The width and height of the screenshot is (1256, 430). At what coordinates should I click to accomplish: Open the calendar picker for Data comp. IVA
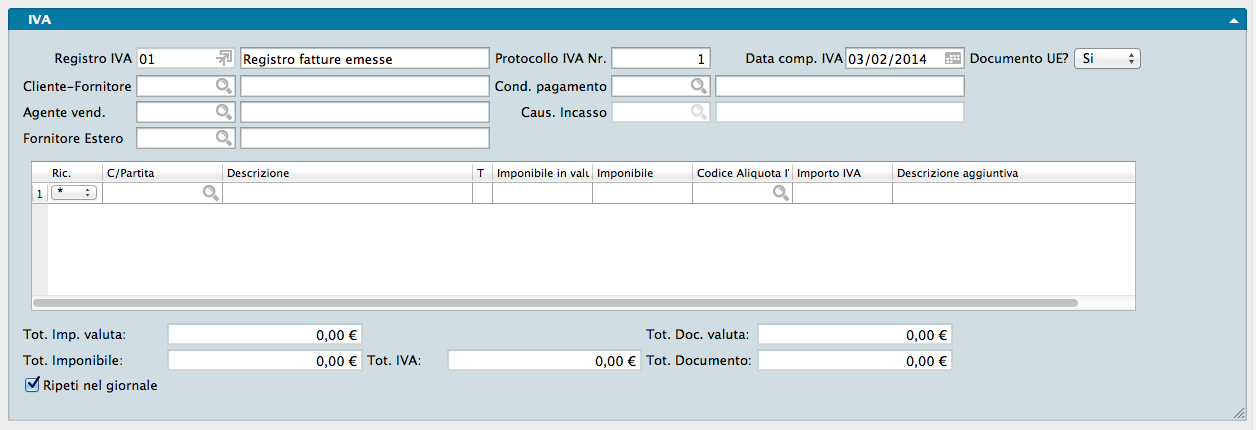pyautogui.click(x=952, y=59)
